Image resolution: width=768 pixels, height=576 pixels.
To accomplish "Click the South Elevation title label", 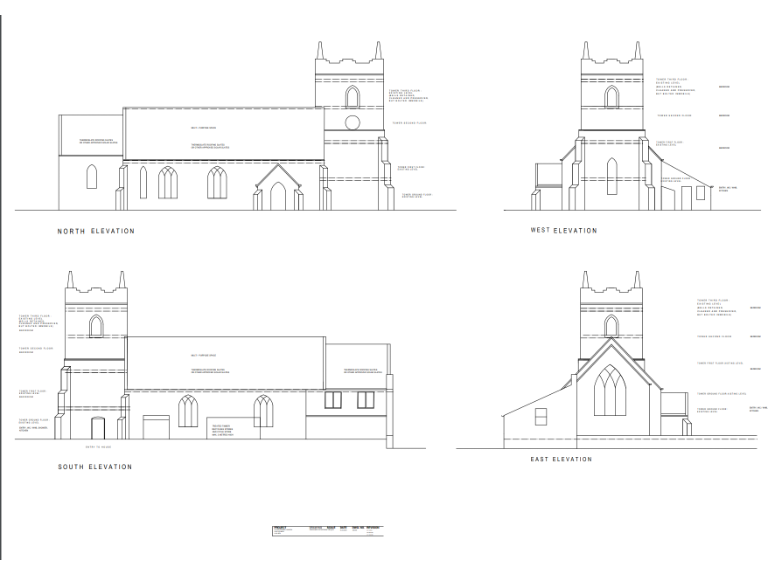I will click(x=95, y=467).
